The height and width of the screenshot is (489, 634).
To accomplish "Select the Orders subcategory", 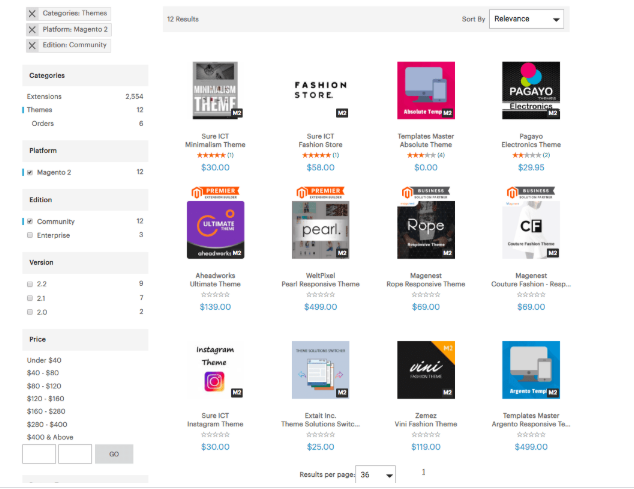I will click(x=42, y=123).
